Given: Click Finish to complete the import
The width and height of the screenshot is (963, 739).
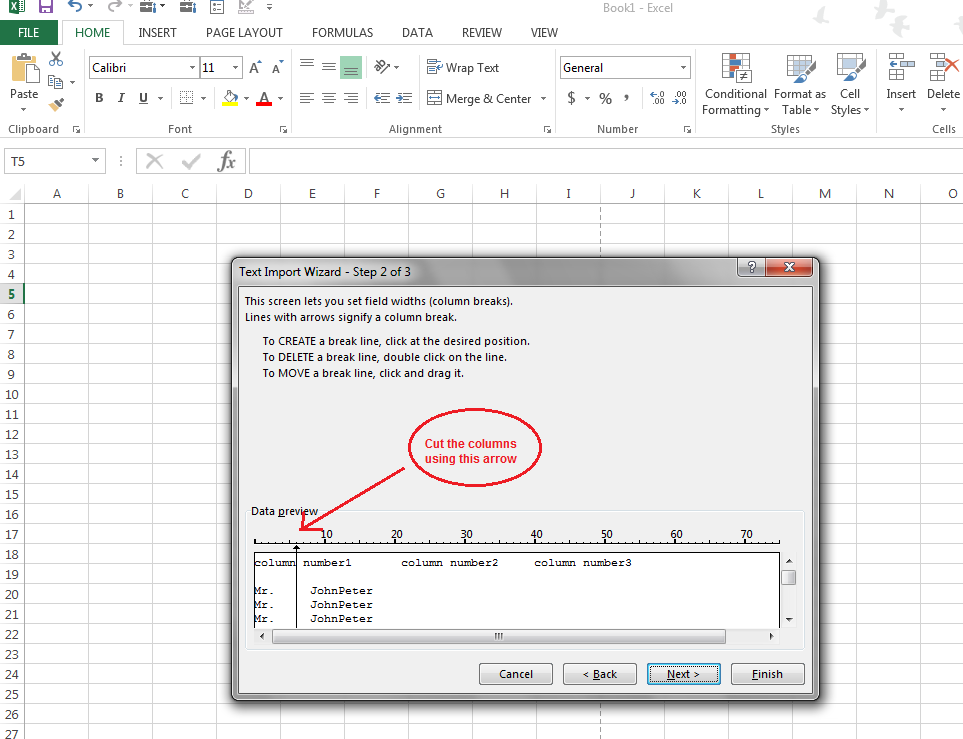Looking at the screenshot, I should (x=767, y=673).
